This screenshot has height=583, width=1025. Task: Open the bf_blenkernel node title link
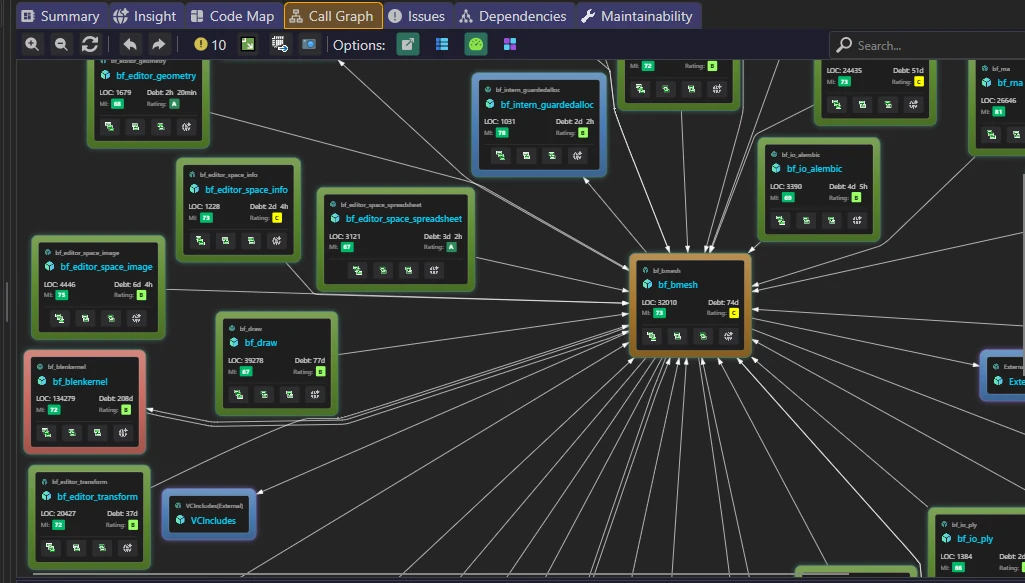(80, 381)
